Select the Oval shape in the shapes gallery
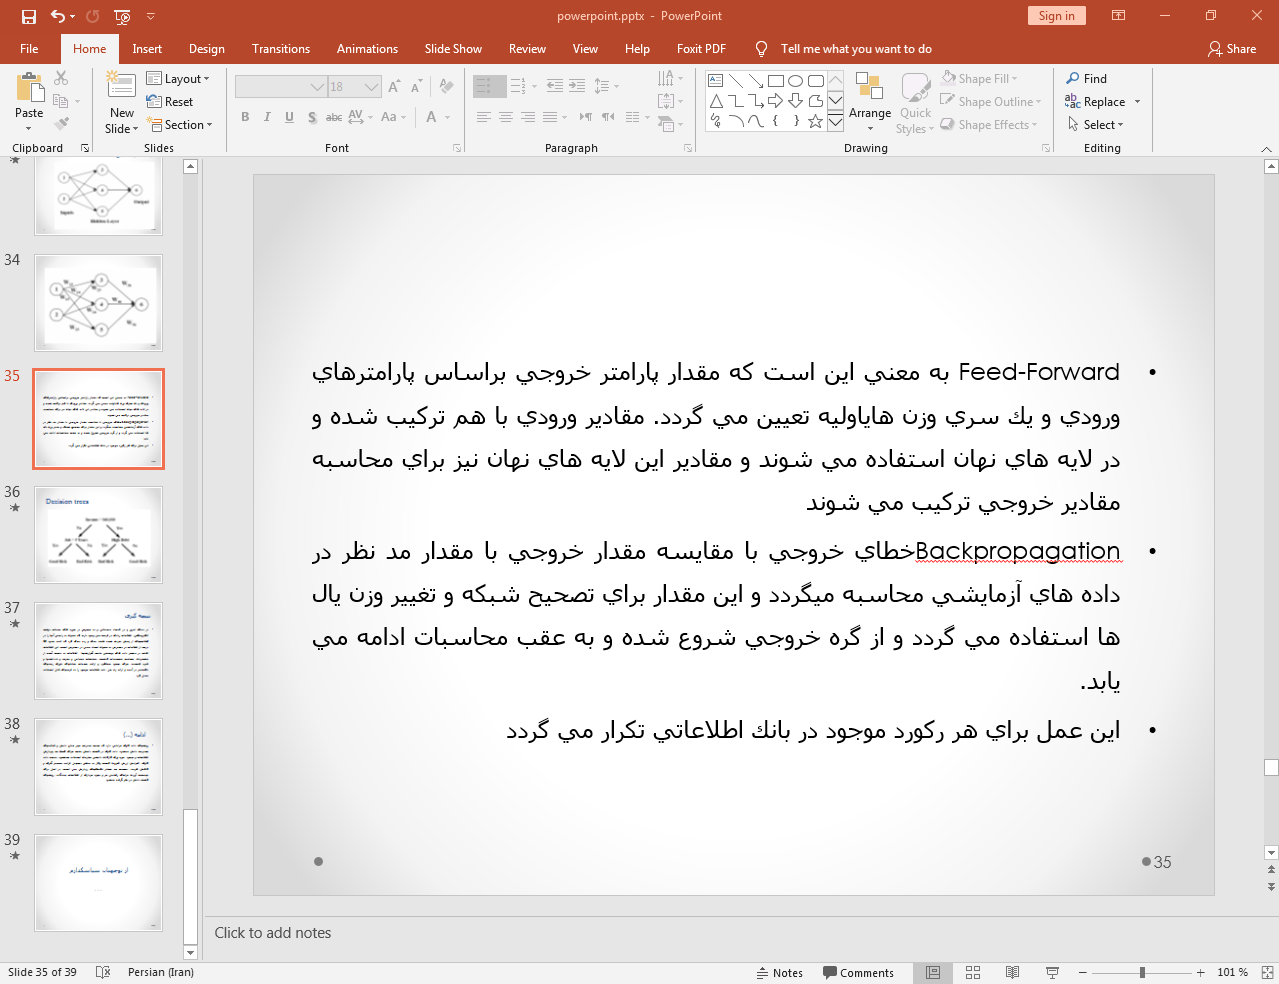 pos(796,81)
